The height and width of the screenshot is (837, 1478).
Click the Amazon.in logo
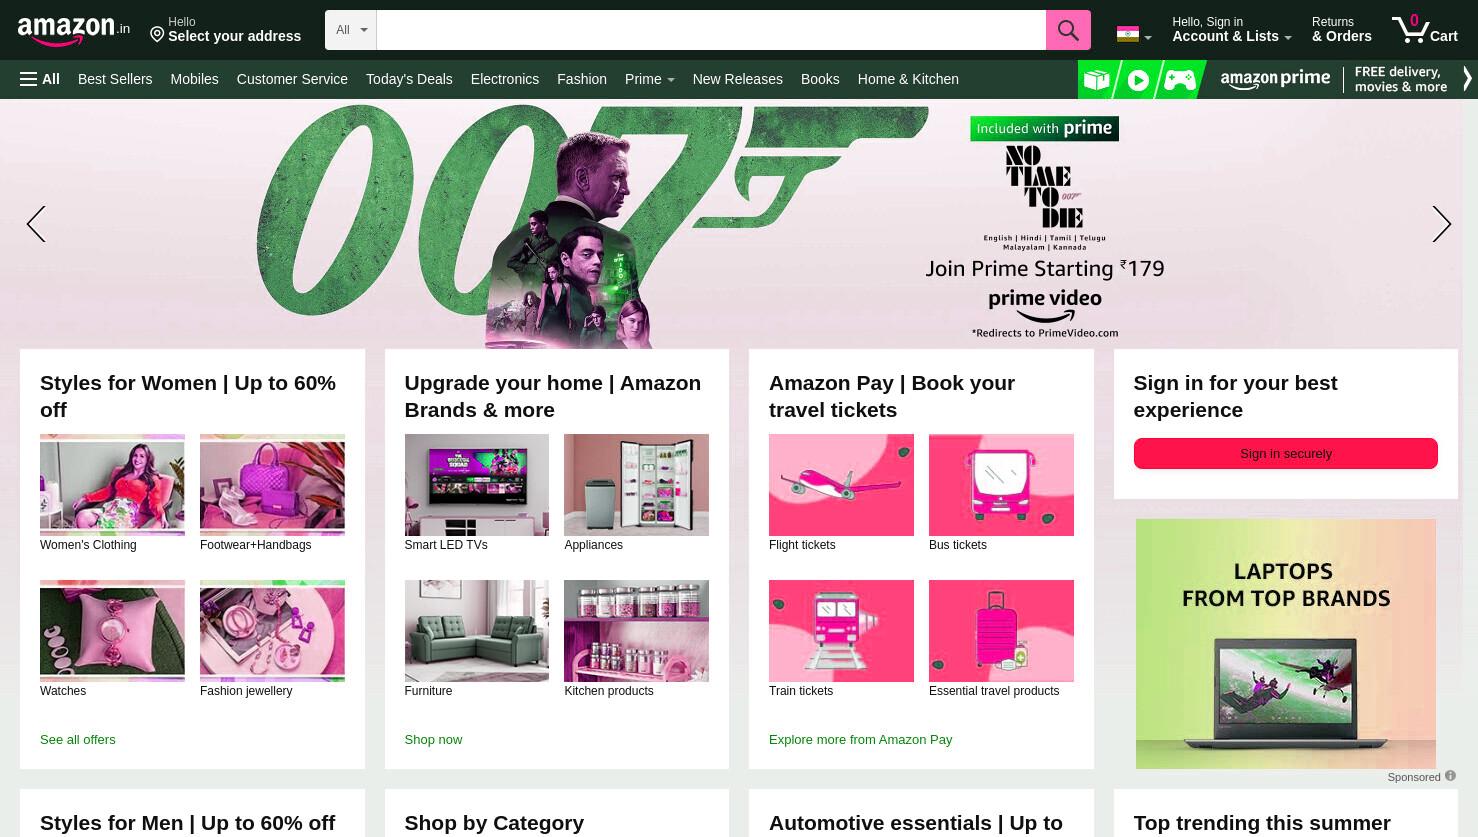(74, 31)
